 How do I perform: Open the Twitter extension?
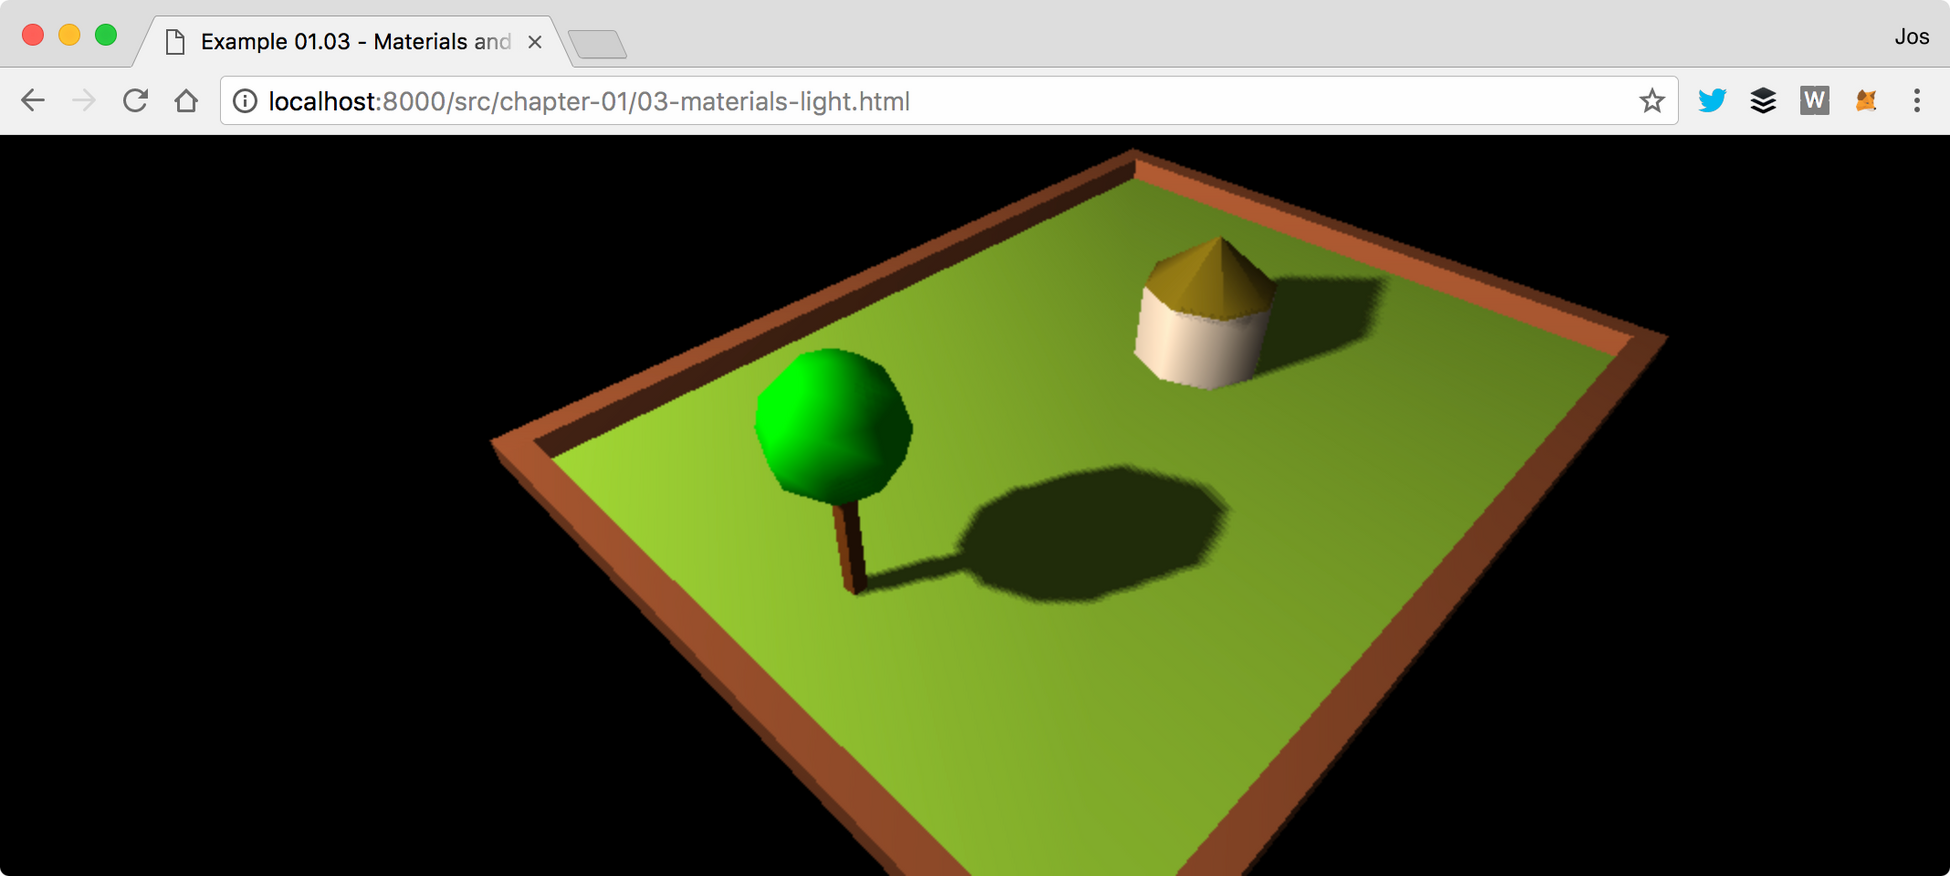click(x=1712, y=100)
